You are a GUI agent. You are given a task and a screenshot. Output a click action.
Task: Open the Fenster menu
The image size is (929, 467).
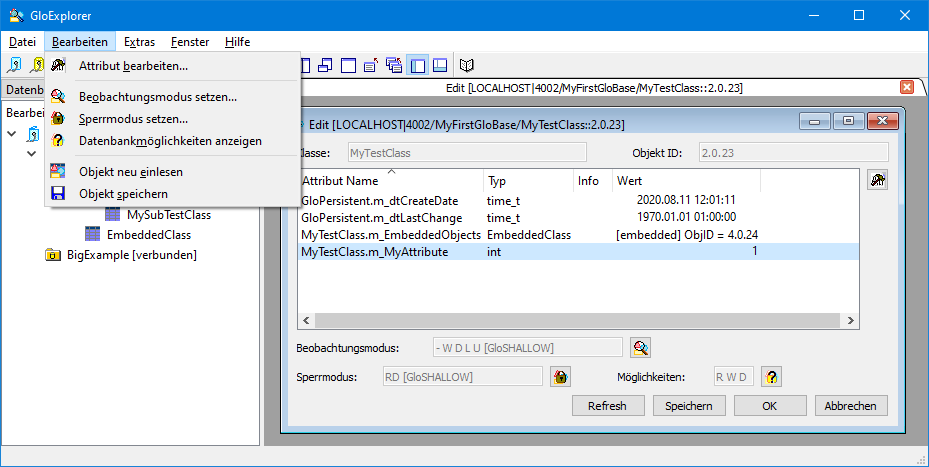190,42
